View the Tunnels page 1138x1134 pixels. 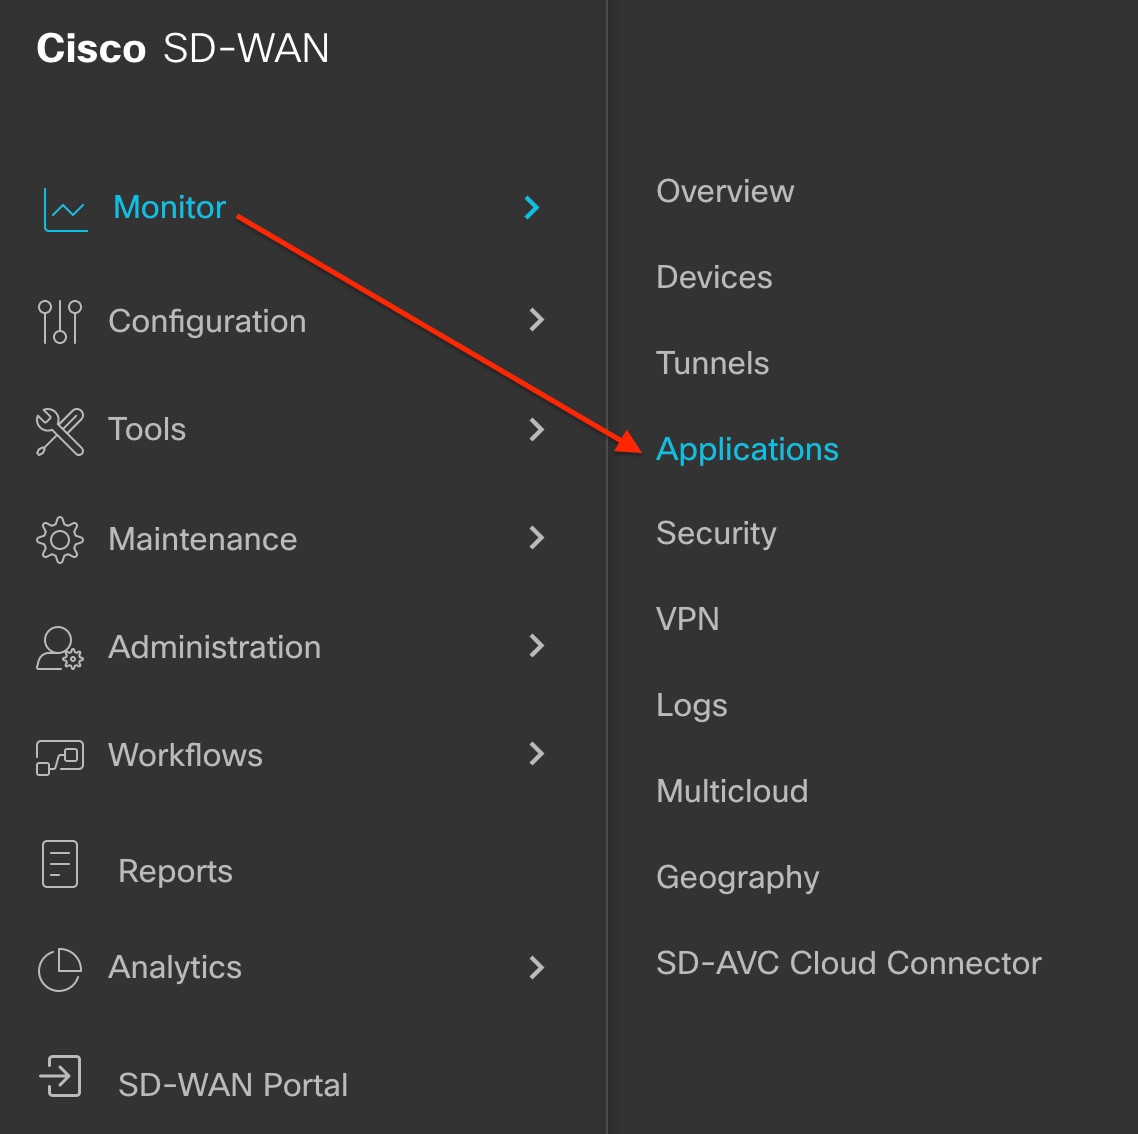click(x=712, y=363)
